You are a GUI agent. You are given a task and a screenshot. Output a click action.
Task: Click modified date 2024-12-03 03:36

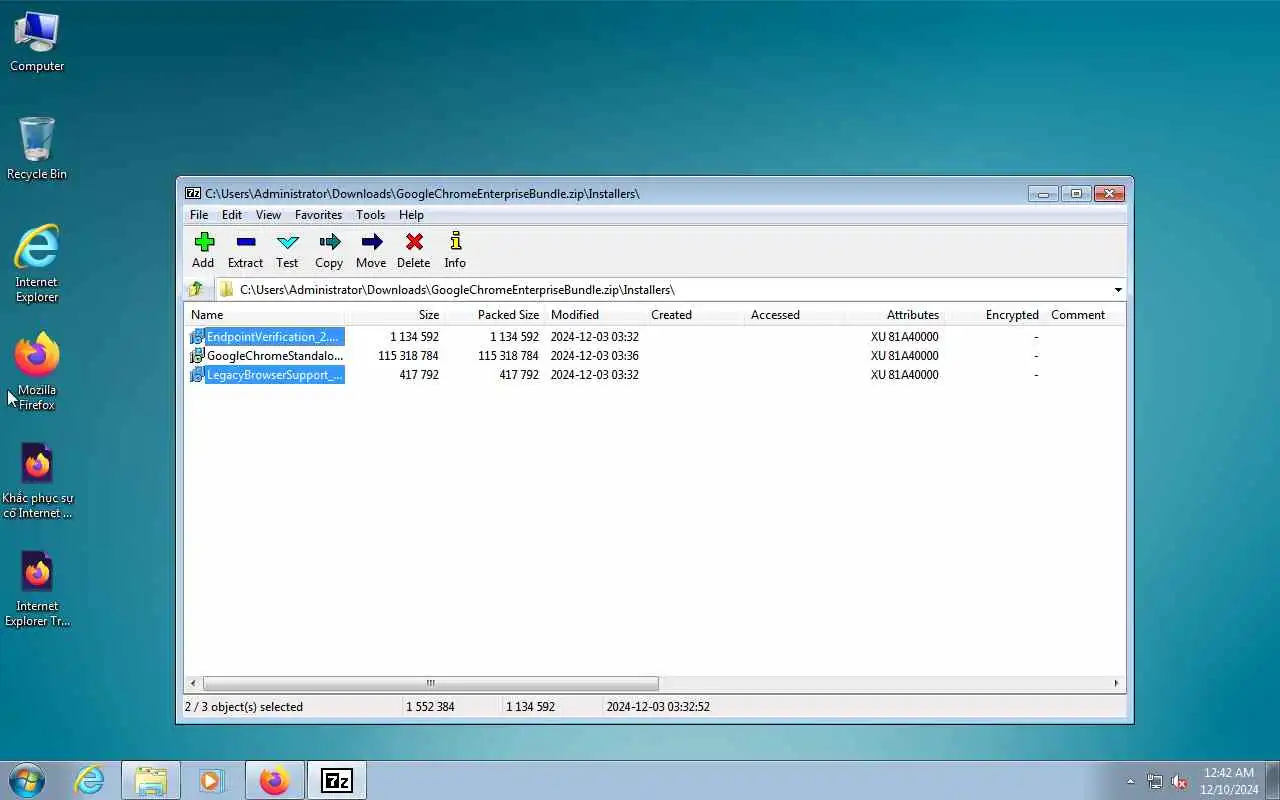[594, 356]
